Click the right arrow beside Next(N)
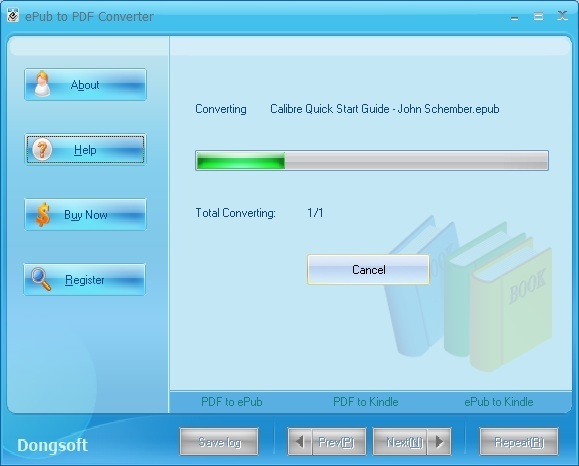Image resolution: width=579 pixels, height=466 pixels. pos(439,442)
